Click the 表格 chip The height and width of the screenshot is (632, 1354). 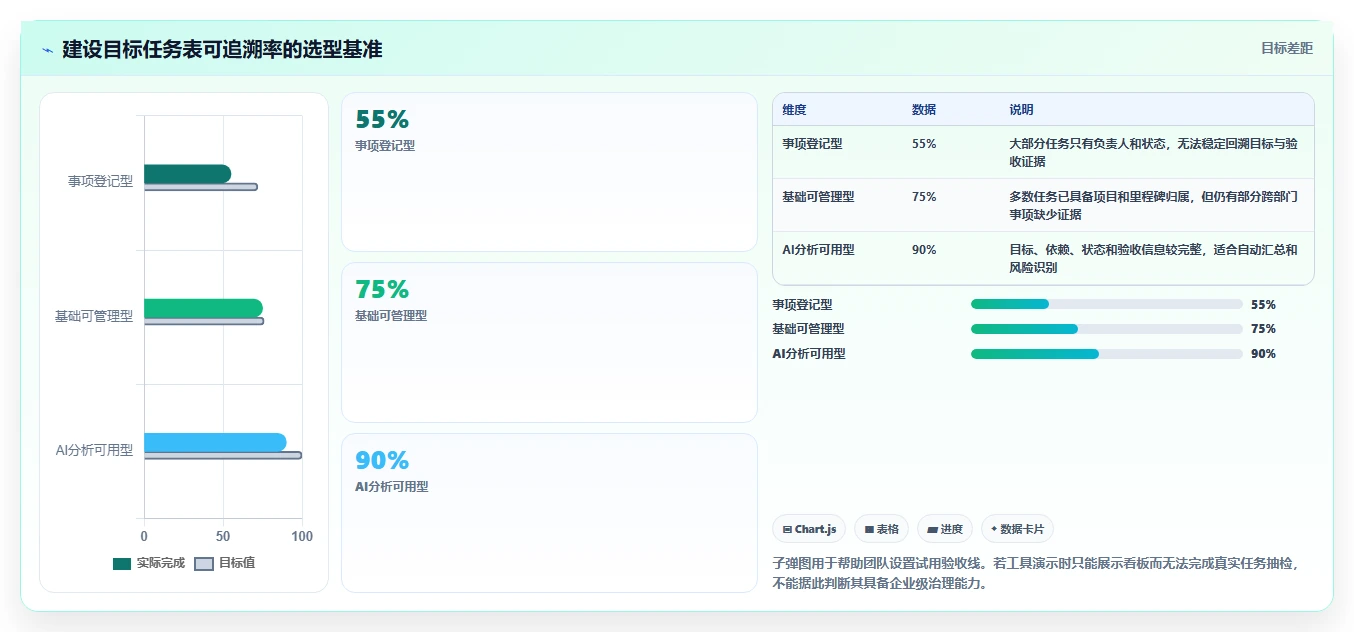pos(882,529)
